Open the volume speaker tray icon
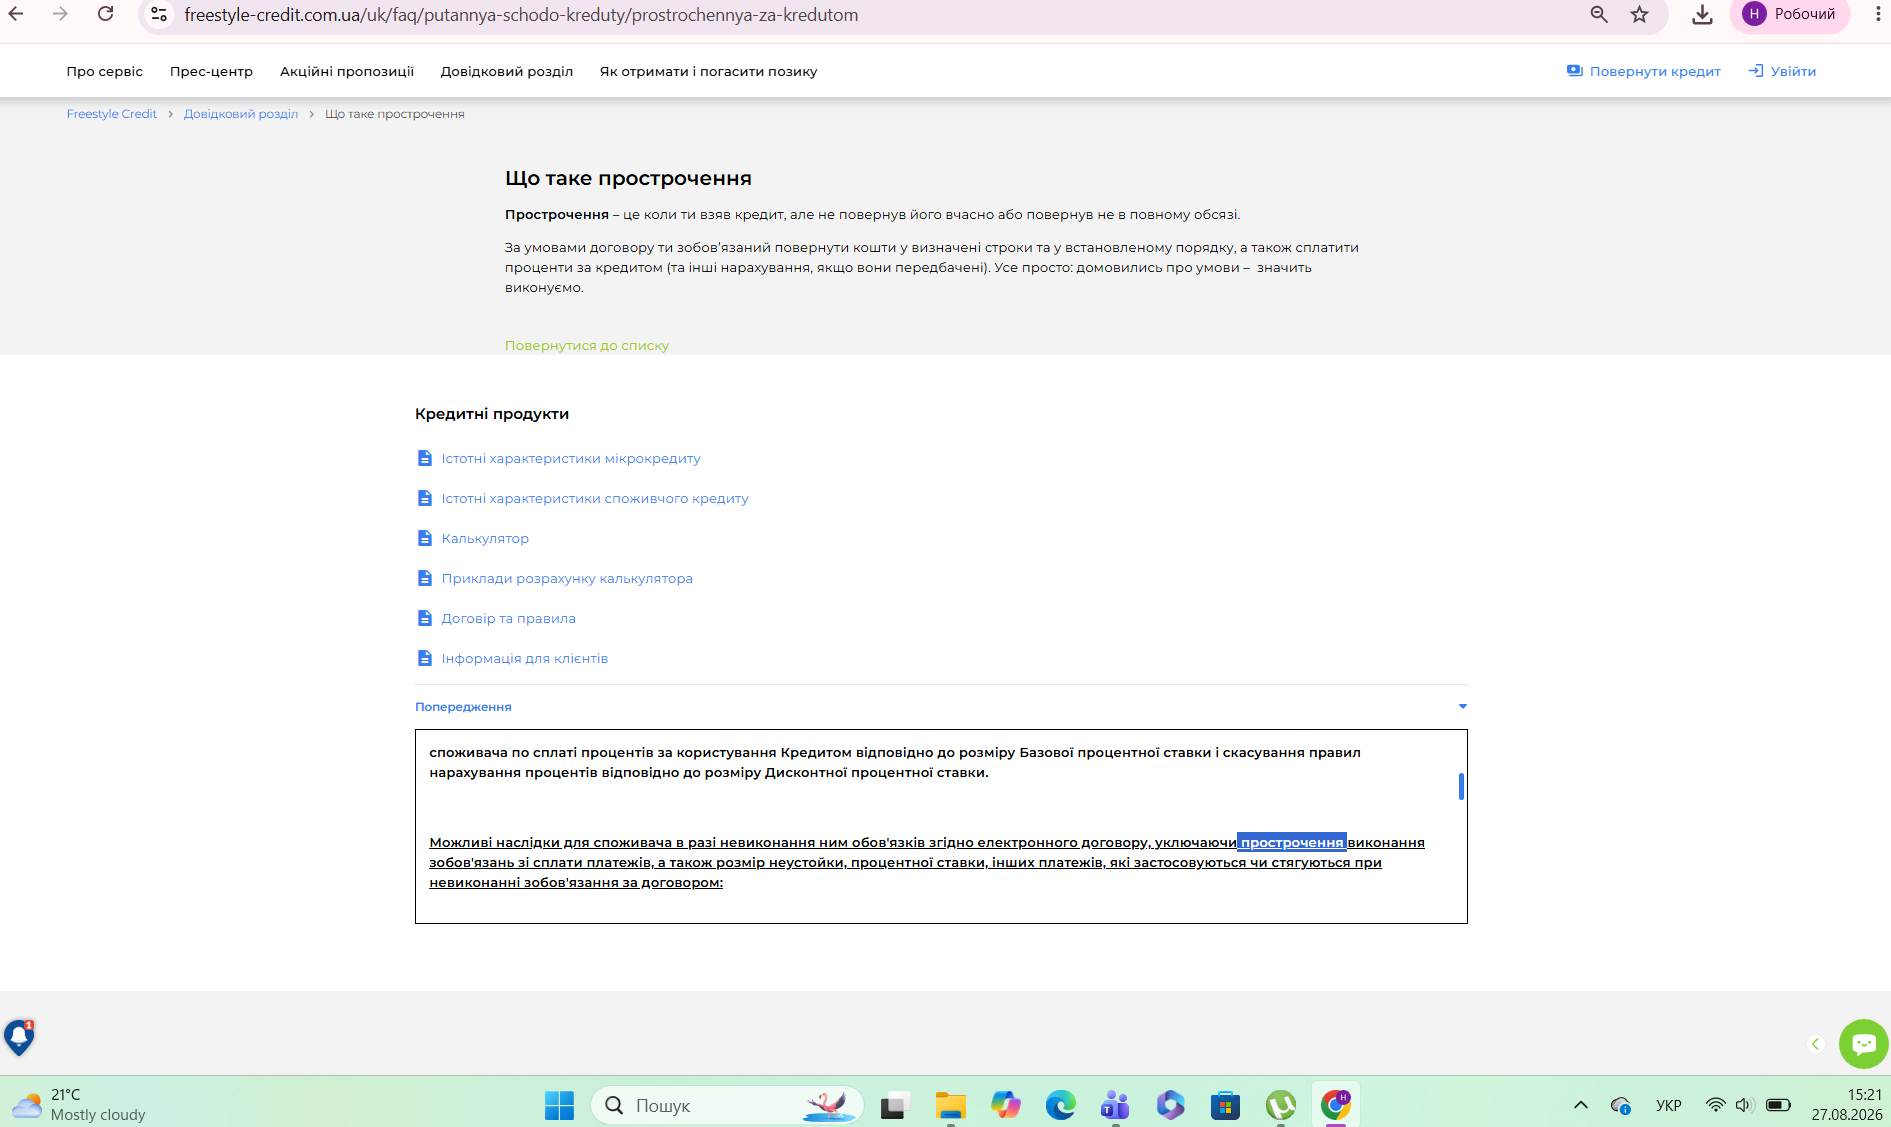This screenshot has height=1127, width=1891. 1745,1105
